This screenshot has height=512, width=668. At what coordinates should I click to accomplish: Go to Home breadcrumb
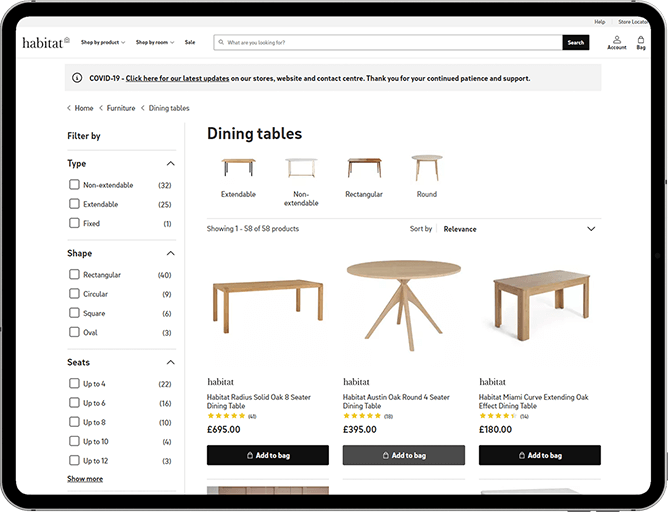84,108
